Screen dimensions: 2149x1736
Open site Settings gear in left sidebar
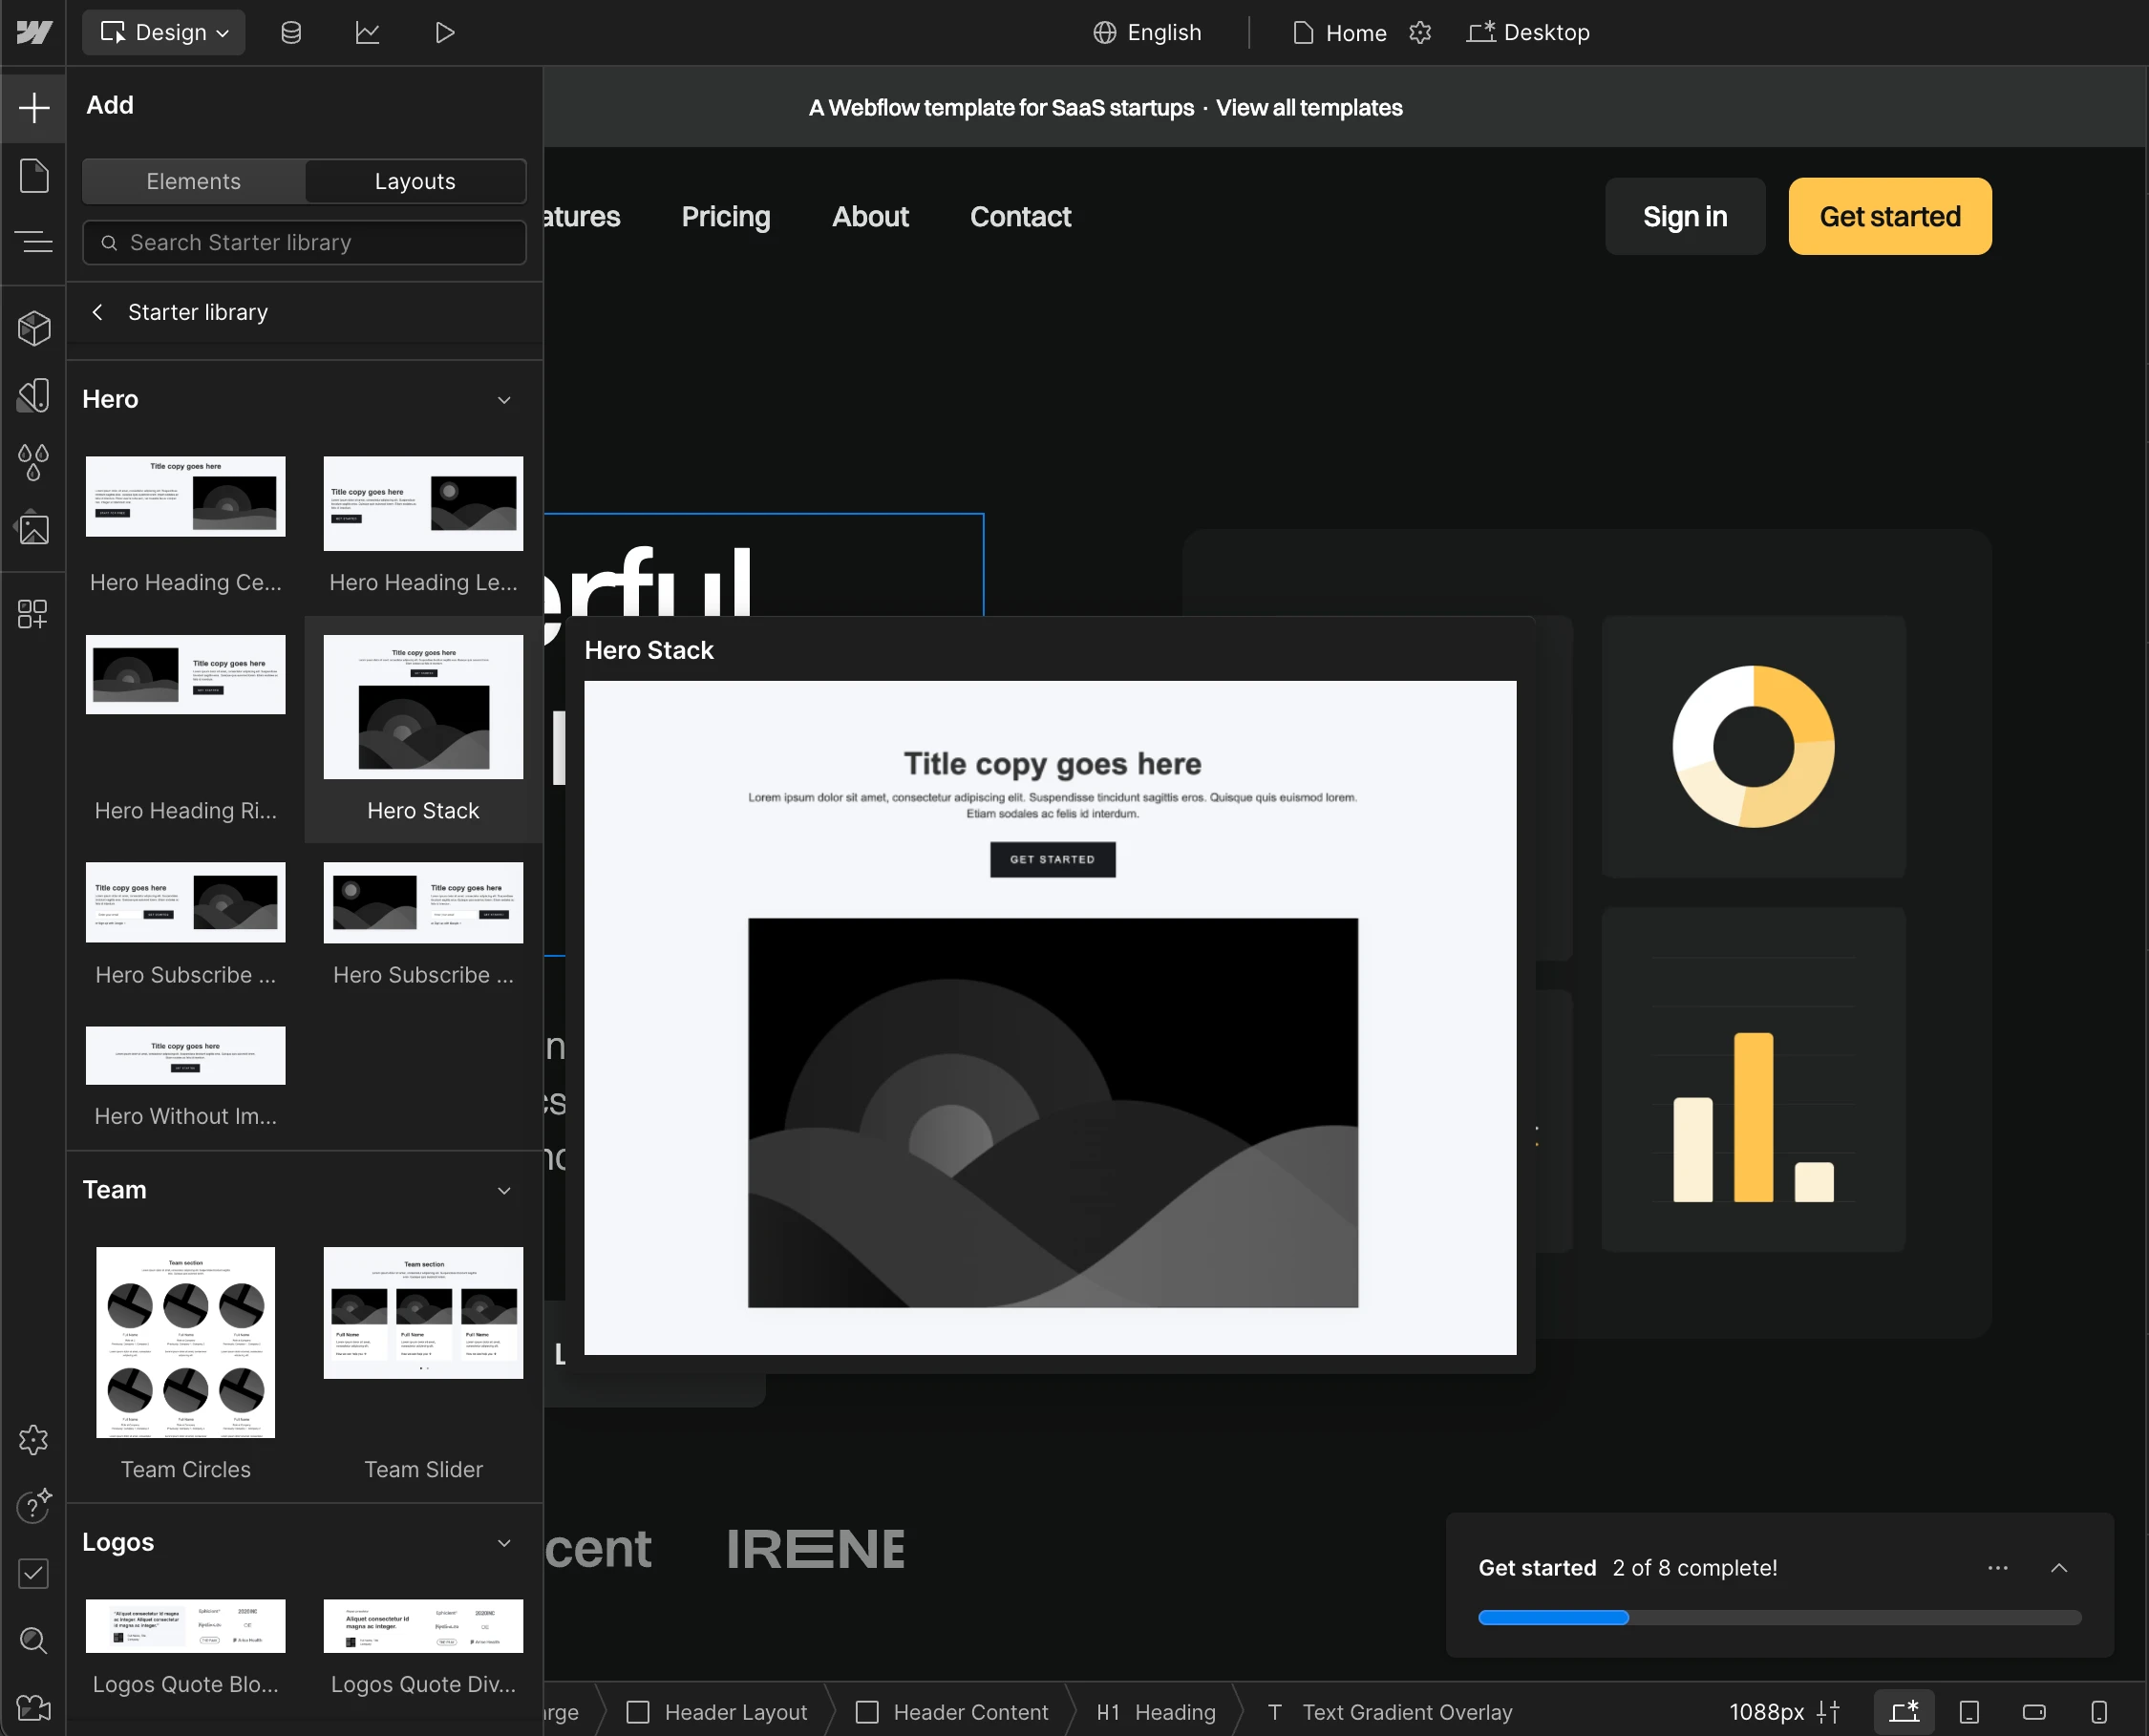point(33,1440)
